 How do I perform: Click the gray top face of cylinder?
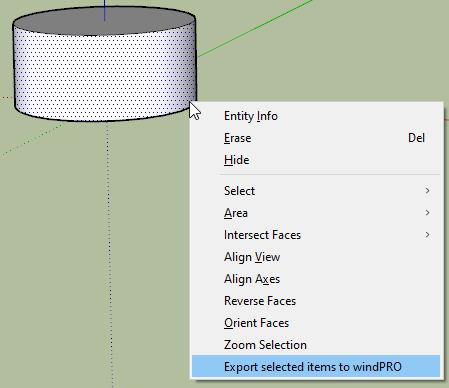coord(104,21)
